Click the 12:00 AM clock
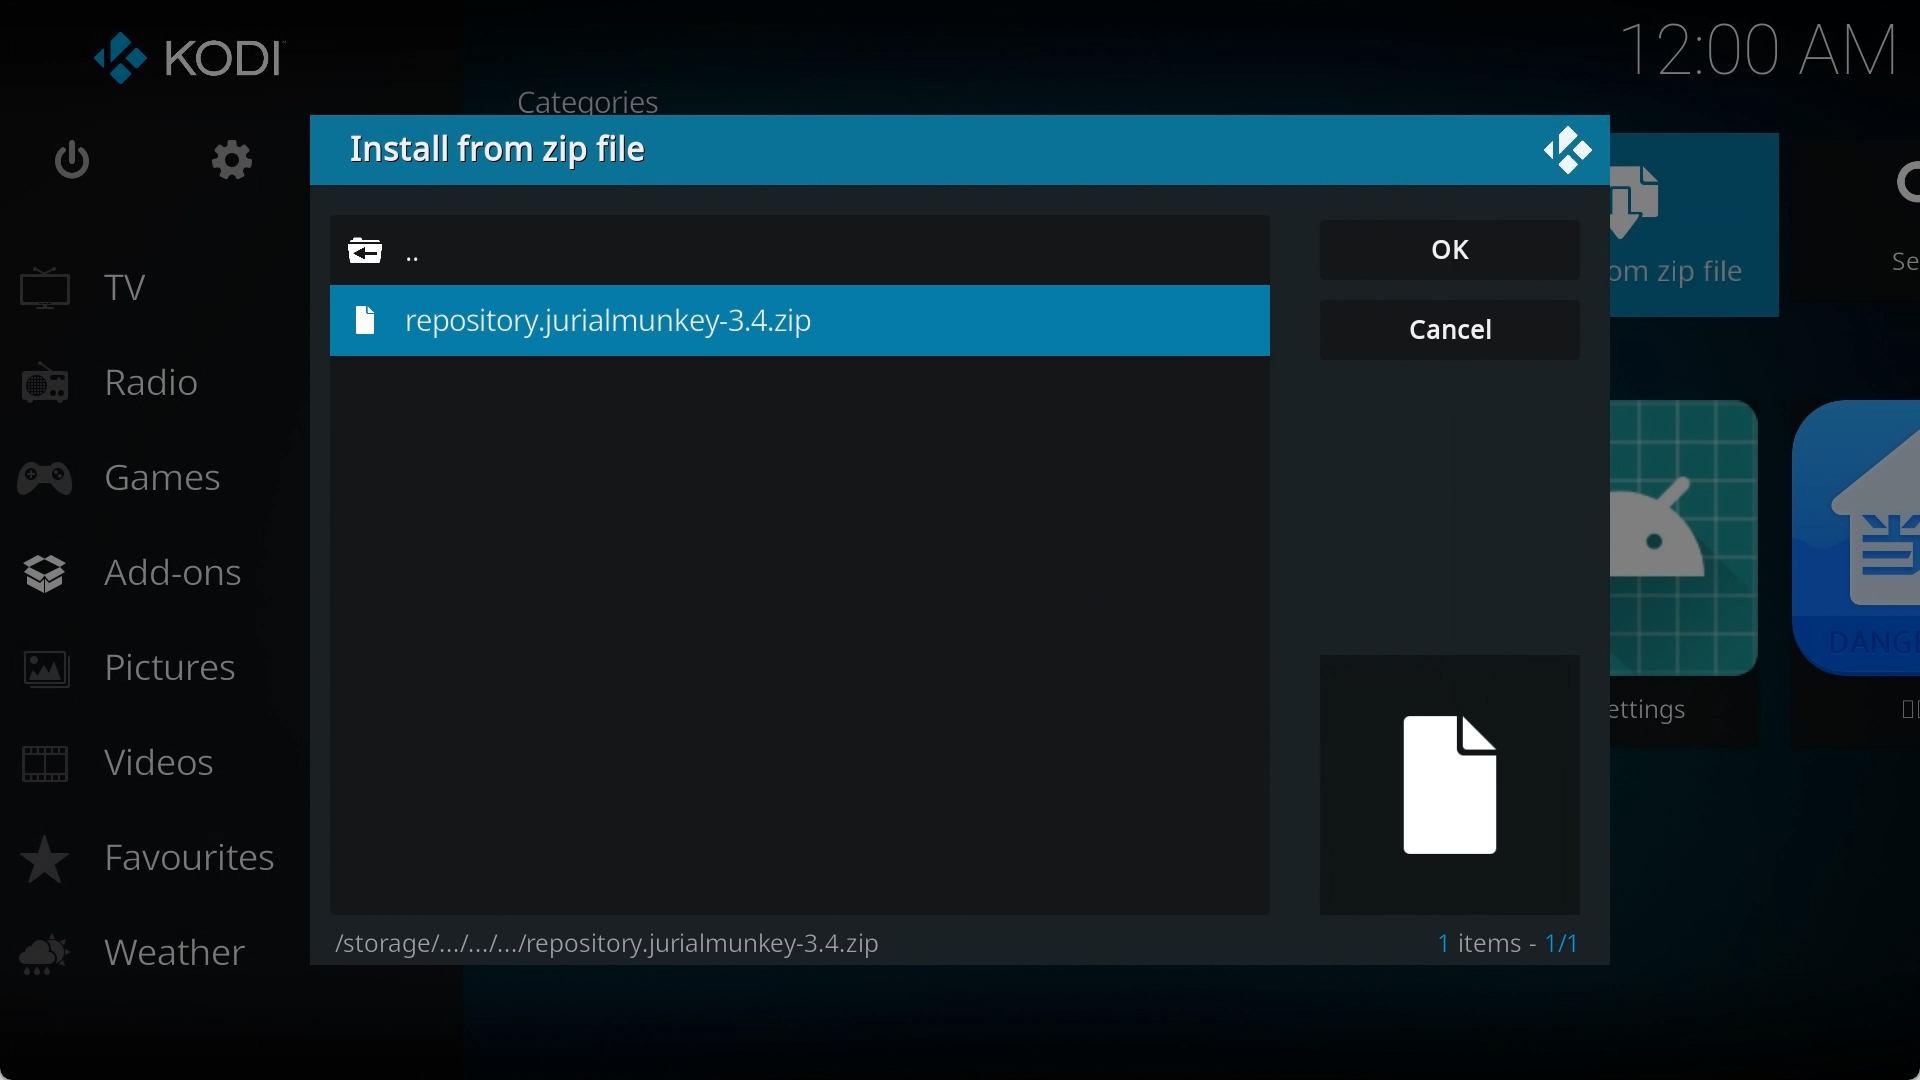 (x=1759, y=50)
